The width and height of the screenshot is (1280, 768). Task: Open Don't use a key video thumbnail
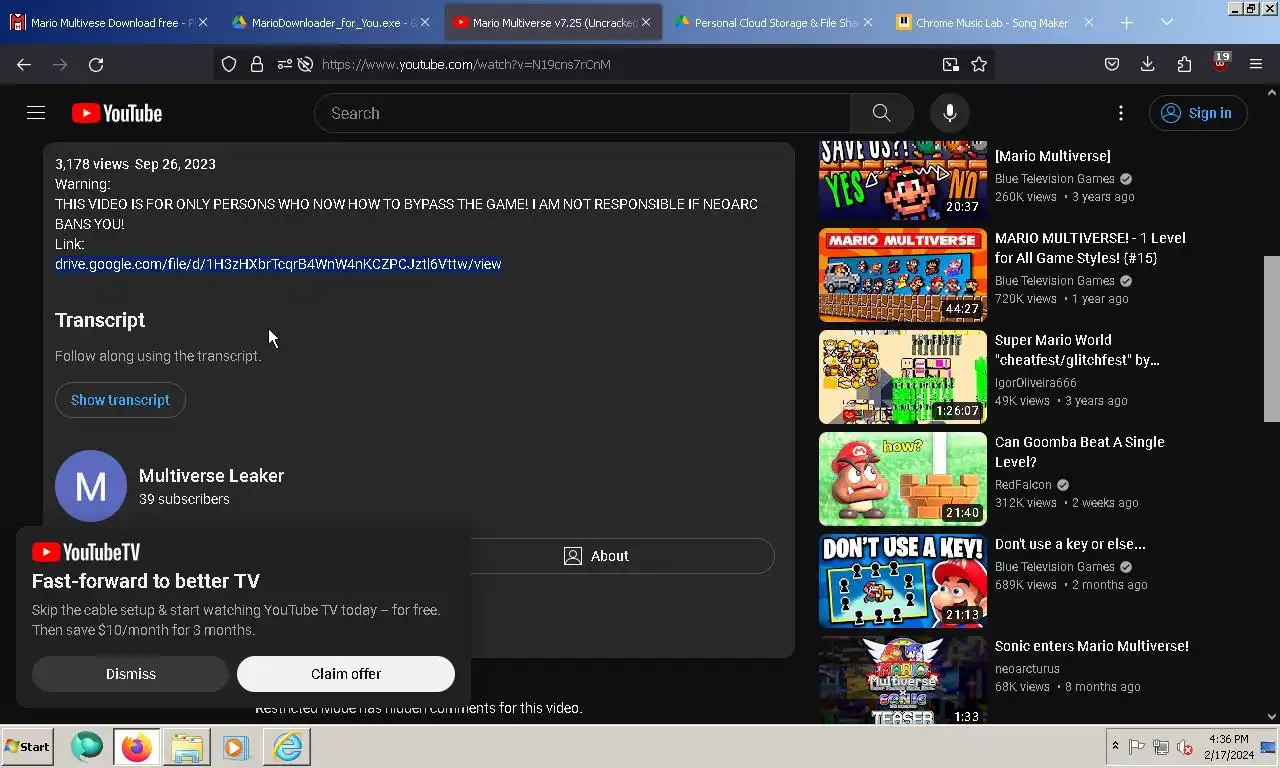pos(903,581)
